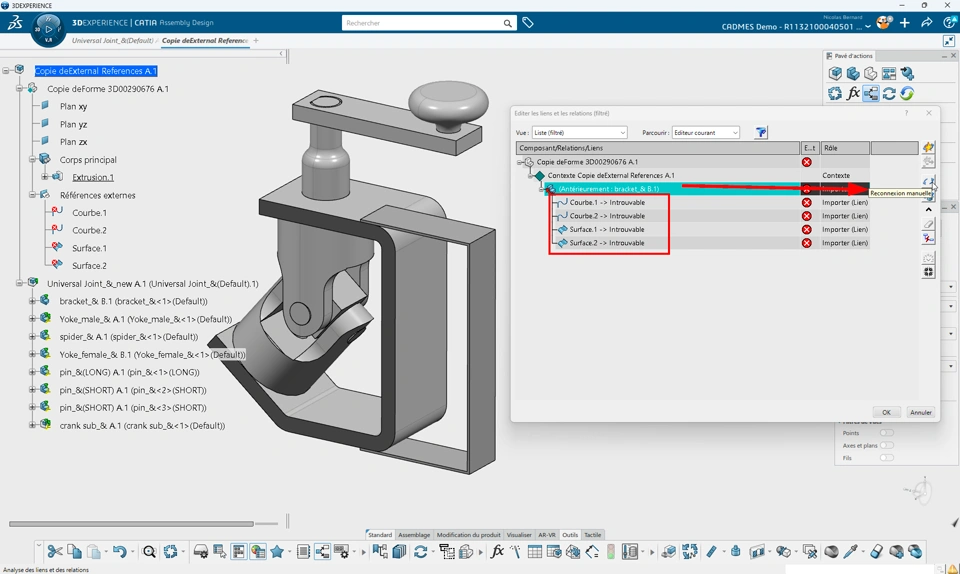Image resolution: width=960 pixels, height=574 pixels.
Task: Select the formula fx icon in Pavé d'actions
Action: (853, 93)
